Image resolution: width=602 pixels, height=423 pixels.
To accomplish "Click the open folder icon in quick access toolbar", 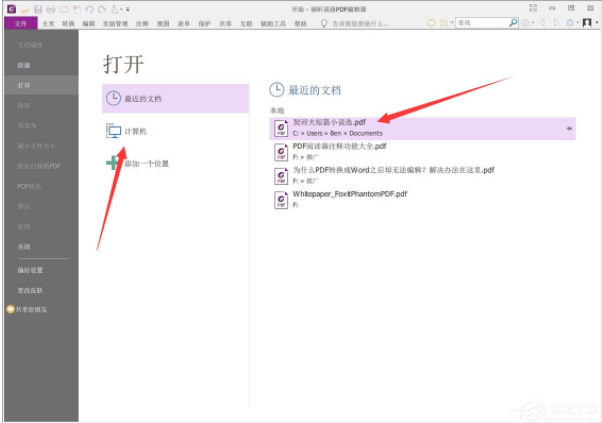I will click(25, 9).
